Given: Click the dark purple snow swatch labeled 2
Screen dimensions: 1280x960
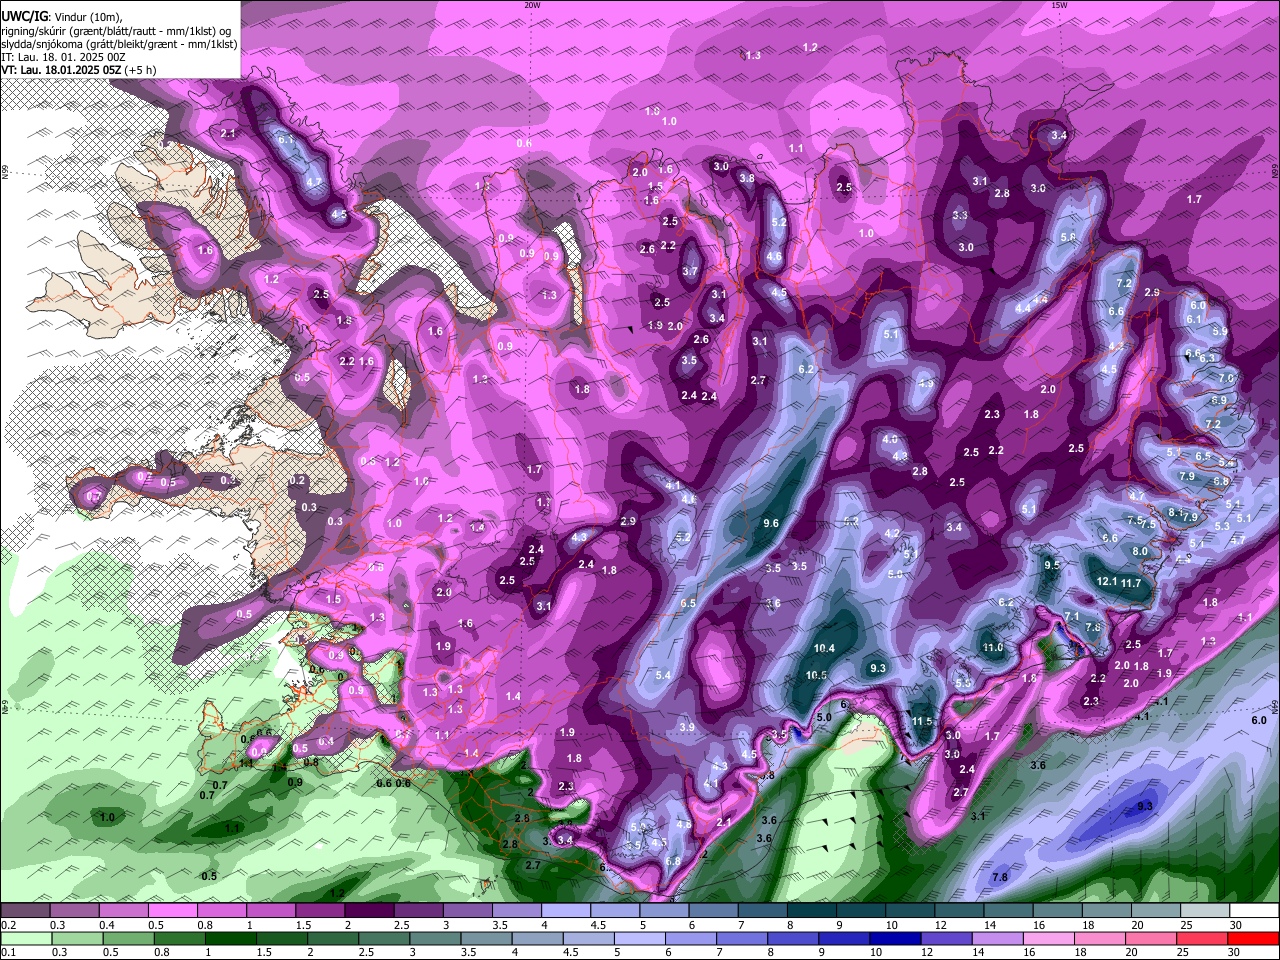Looking at the screenshot, I should pyautogui.click(x=369, y=911).
